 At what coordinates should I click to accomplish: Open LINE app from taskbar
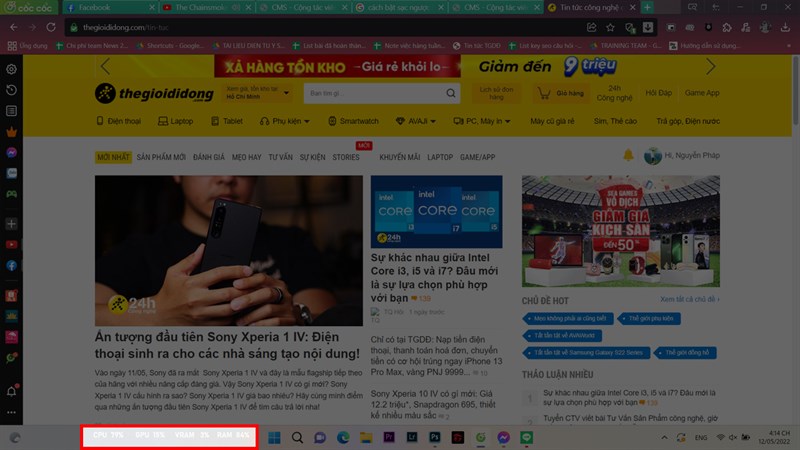(x=527, y=438)
